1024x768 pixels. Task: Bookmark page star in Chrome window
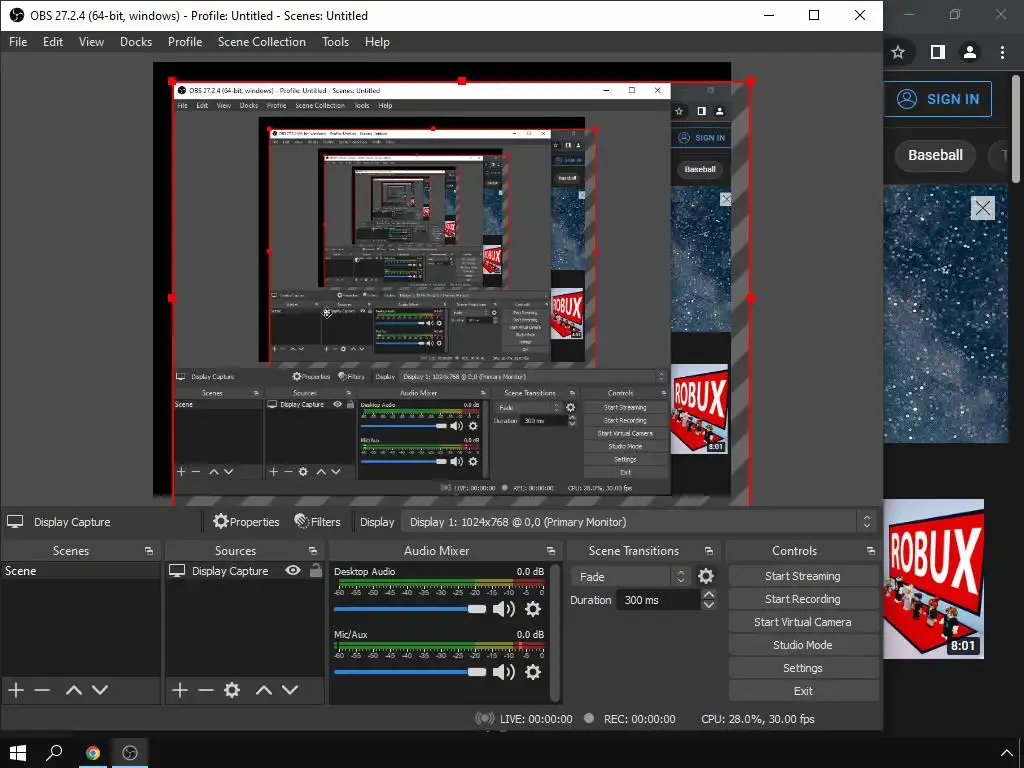click(x=898, y=52)
